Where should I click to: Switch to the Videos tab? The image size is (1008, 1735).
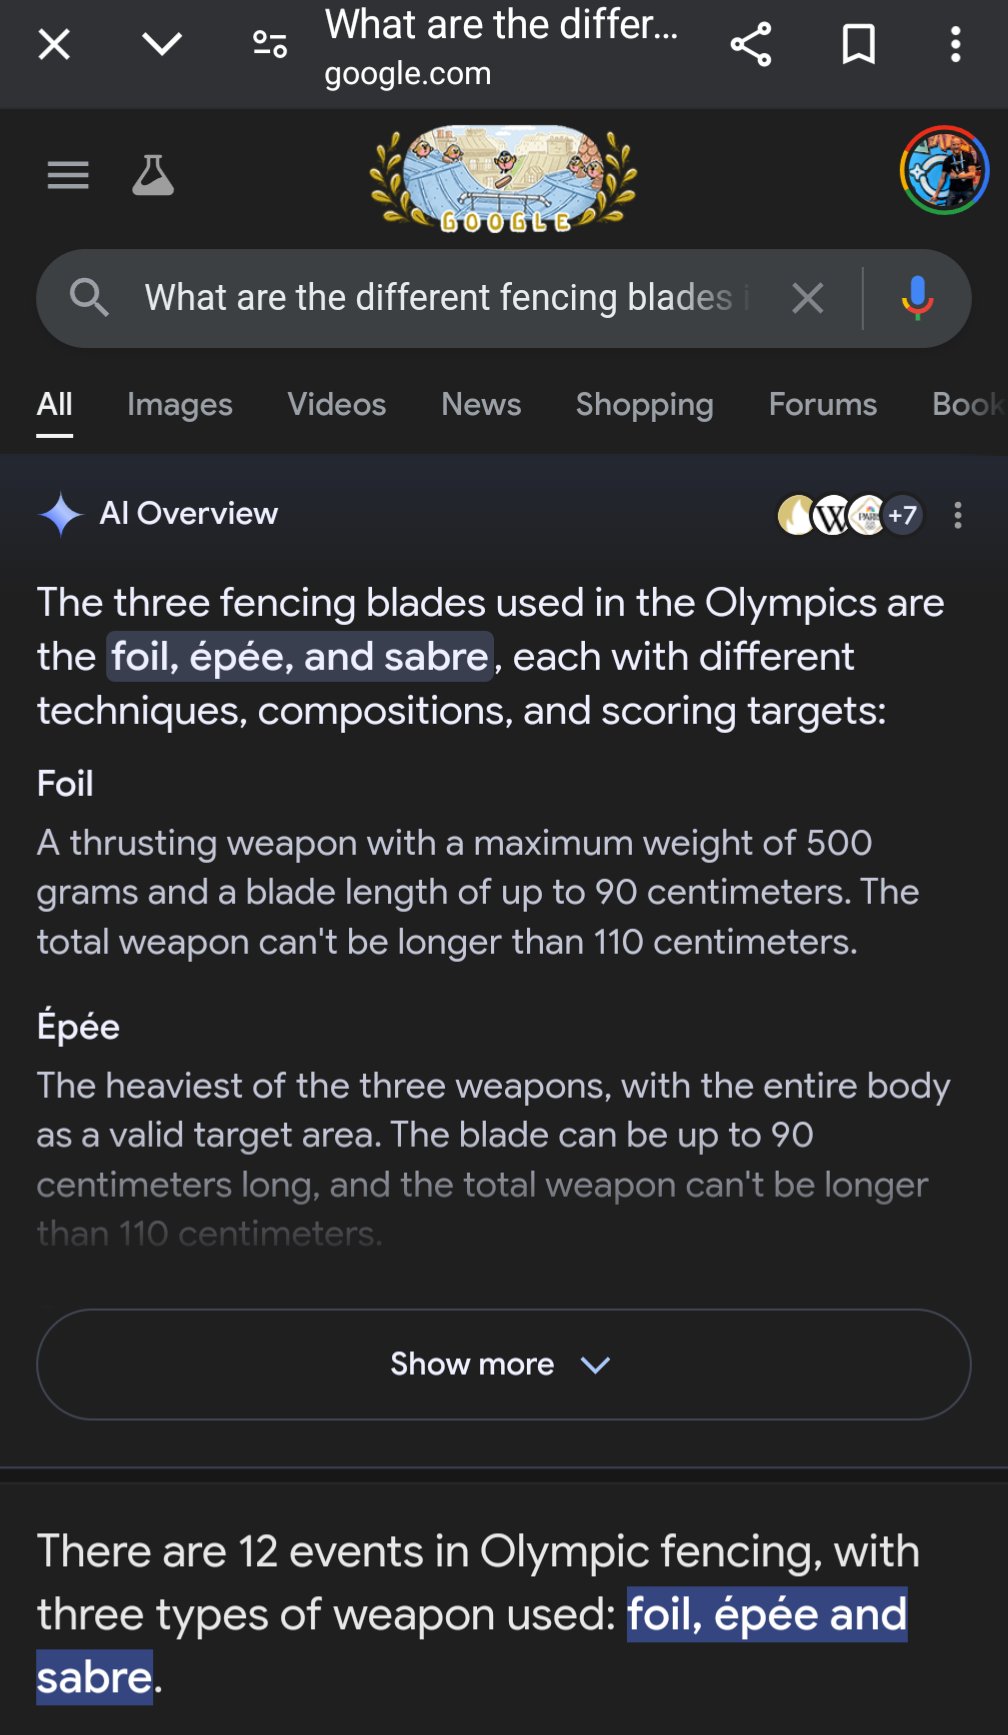[x=337, y=405]
